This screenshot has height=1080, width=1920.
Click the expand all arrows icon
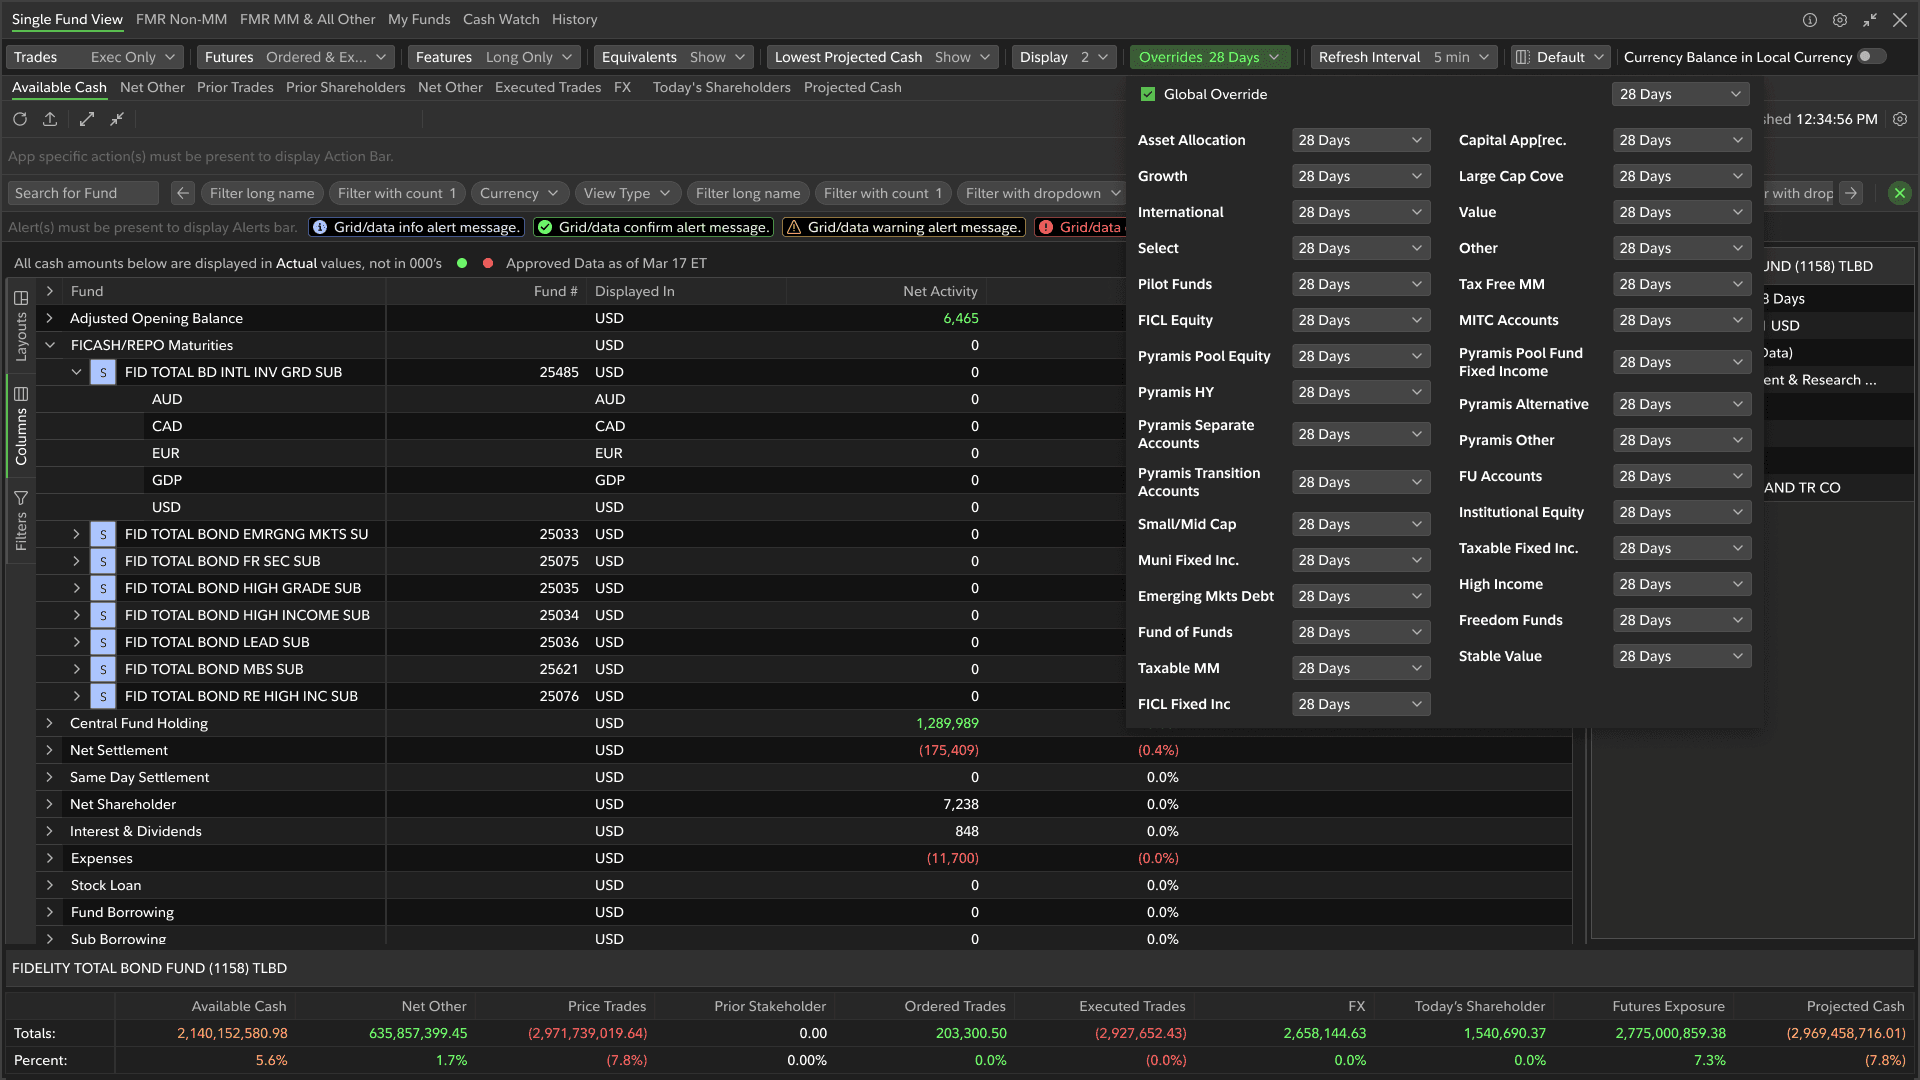point(87,119)
